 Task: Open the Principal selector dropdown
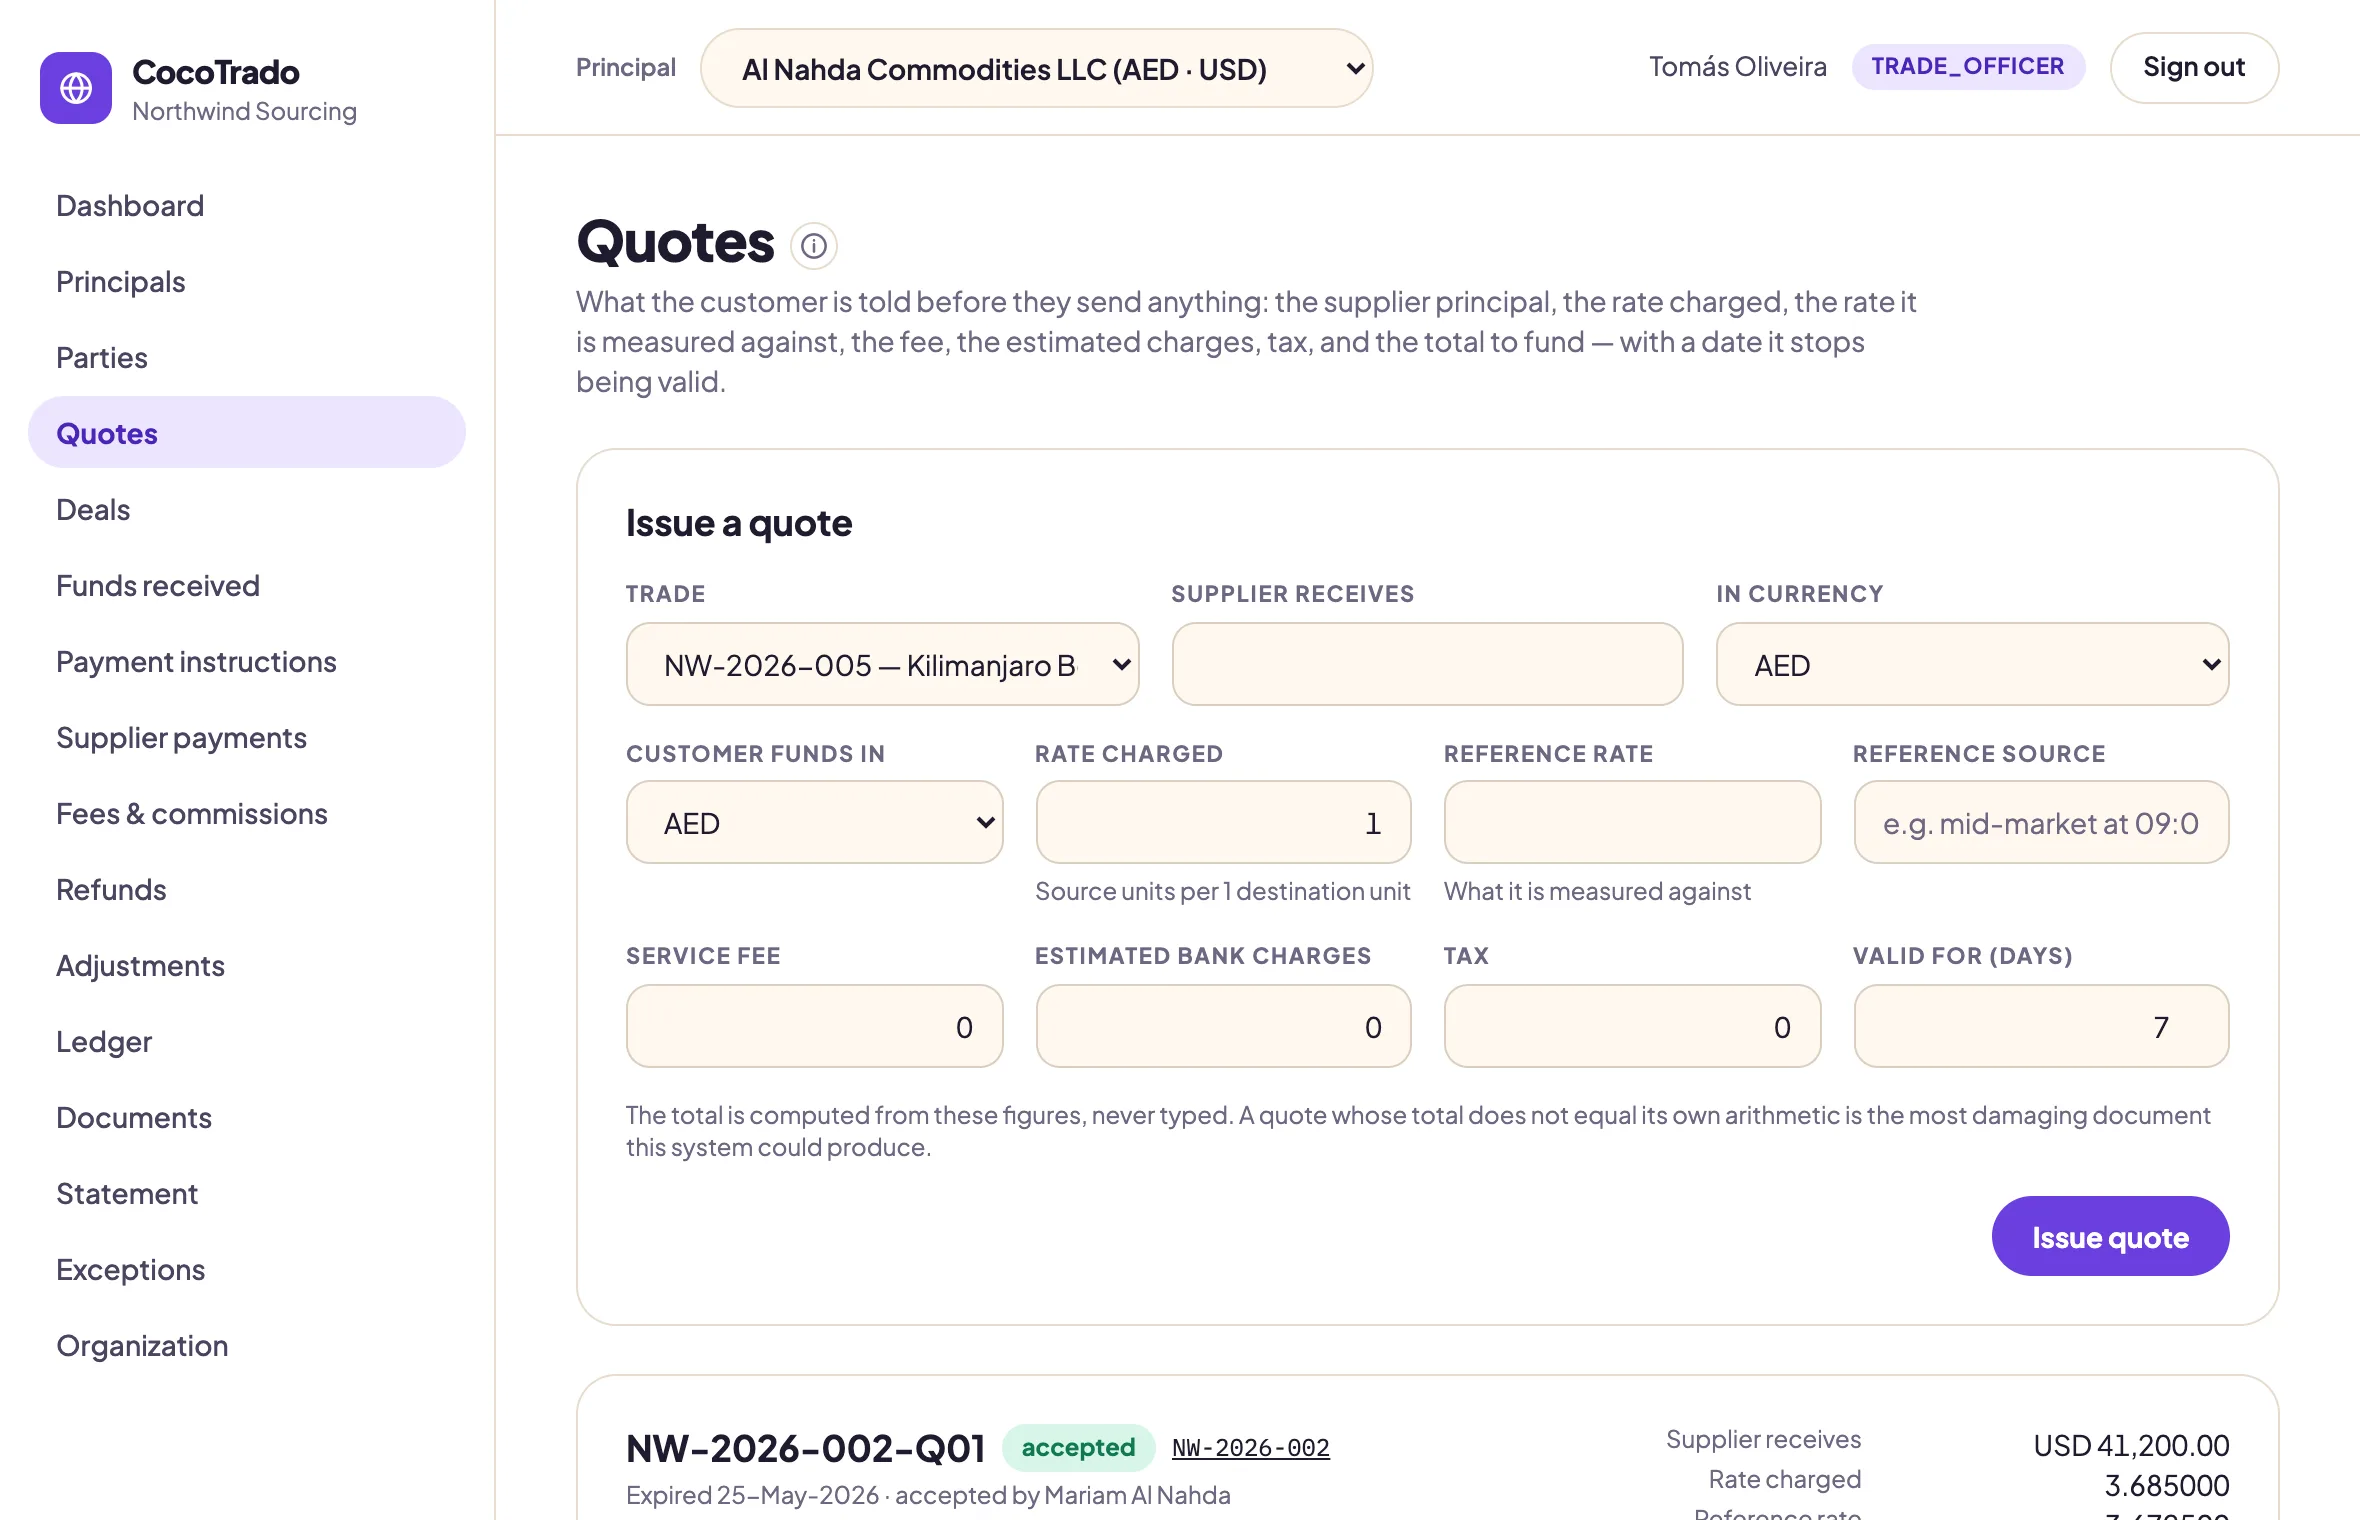(x=1036, y=68)
